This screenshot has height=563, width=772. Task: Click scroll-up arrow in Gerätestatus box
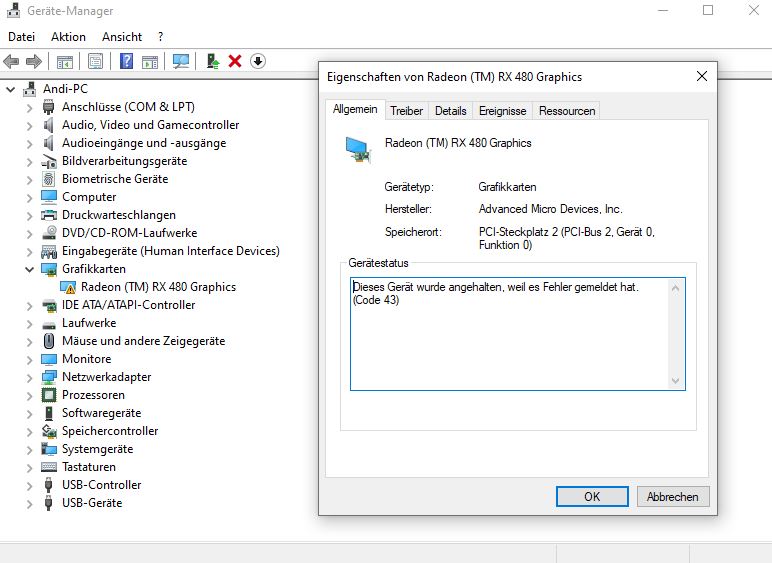tap(676, 288)
